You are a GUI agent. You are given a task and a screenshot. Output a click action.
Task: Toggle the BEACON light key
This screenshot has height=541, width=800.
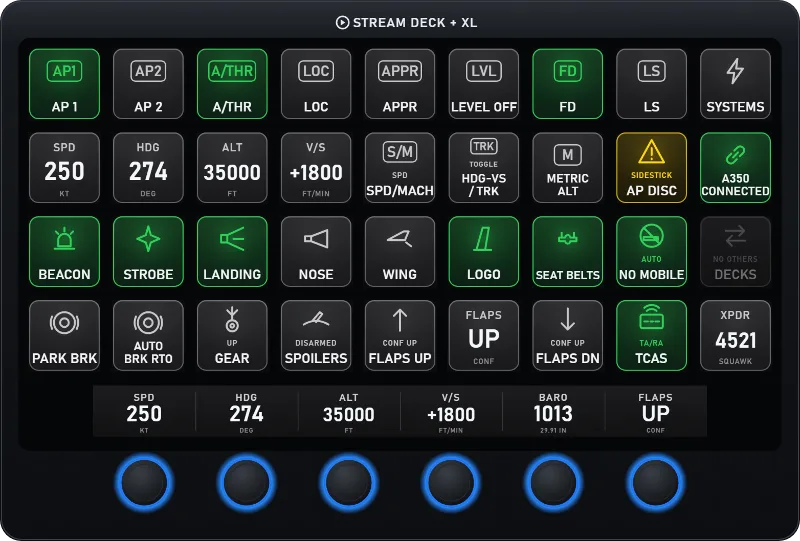(64, 252)
